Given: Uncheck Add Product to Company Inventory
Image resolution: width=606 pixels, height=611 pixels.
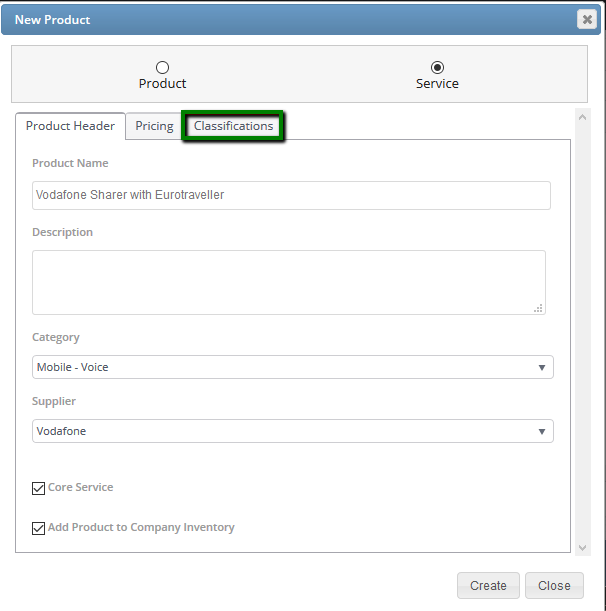Looking at the screenshot, I should 38,528.
